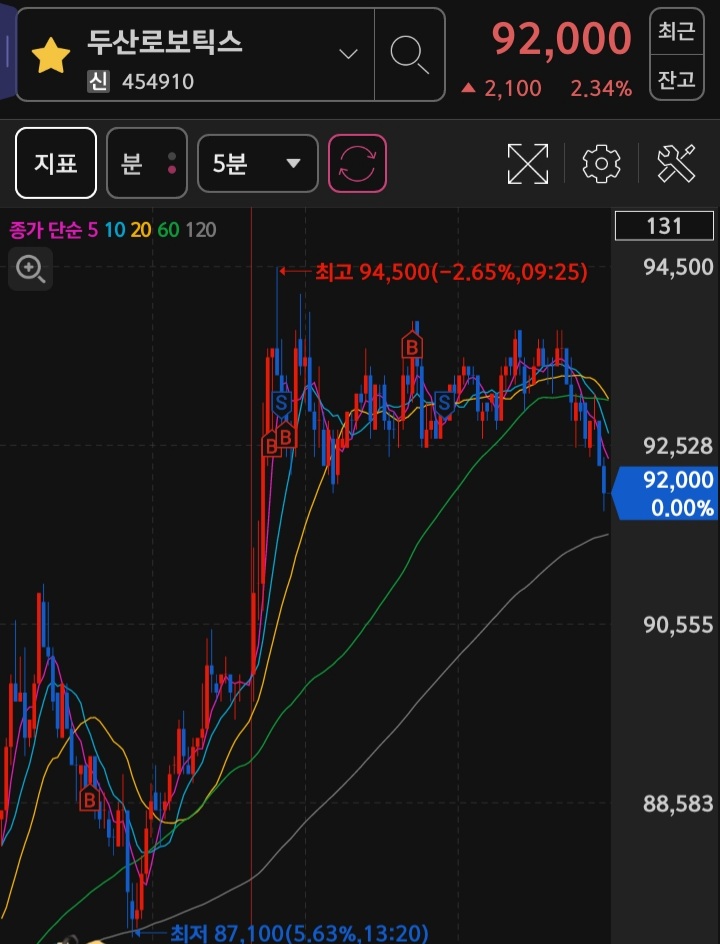Click the 2.34% change rate
Image resolution: width=720 pixels, height=944 pixels.
601,89
